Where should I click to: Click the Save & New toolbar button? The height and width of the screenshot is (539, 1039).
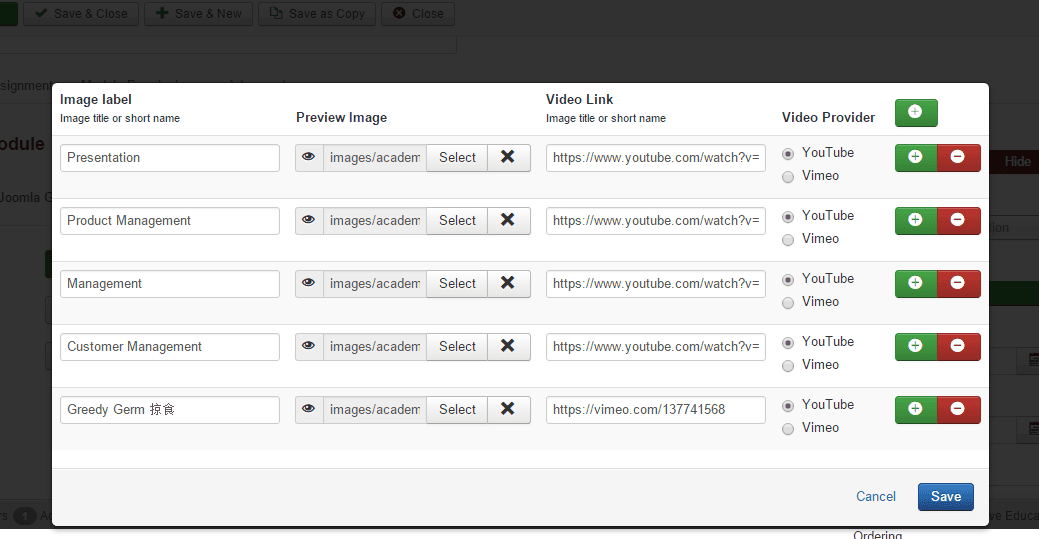click(x=198, y=14)
